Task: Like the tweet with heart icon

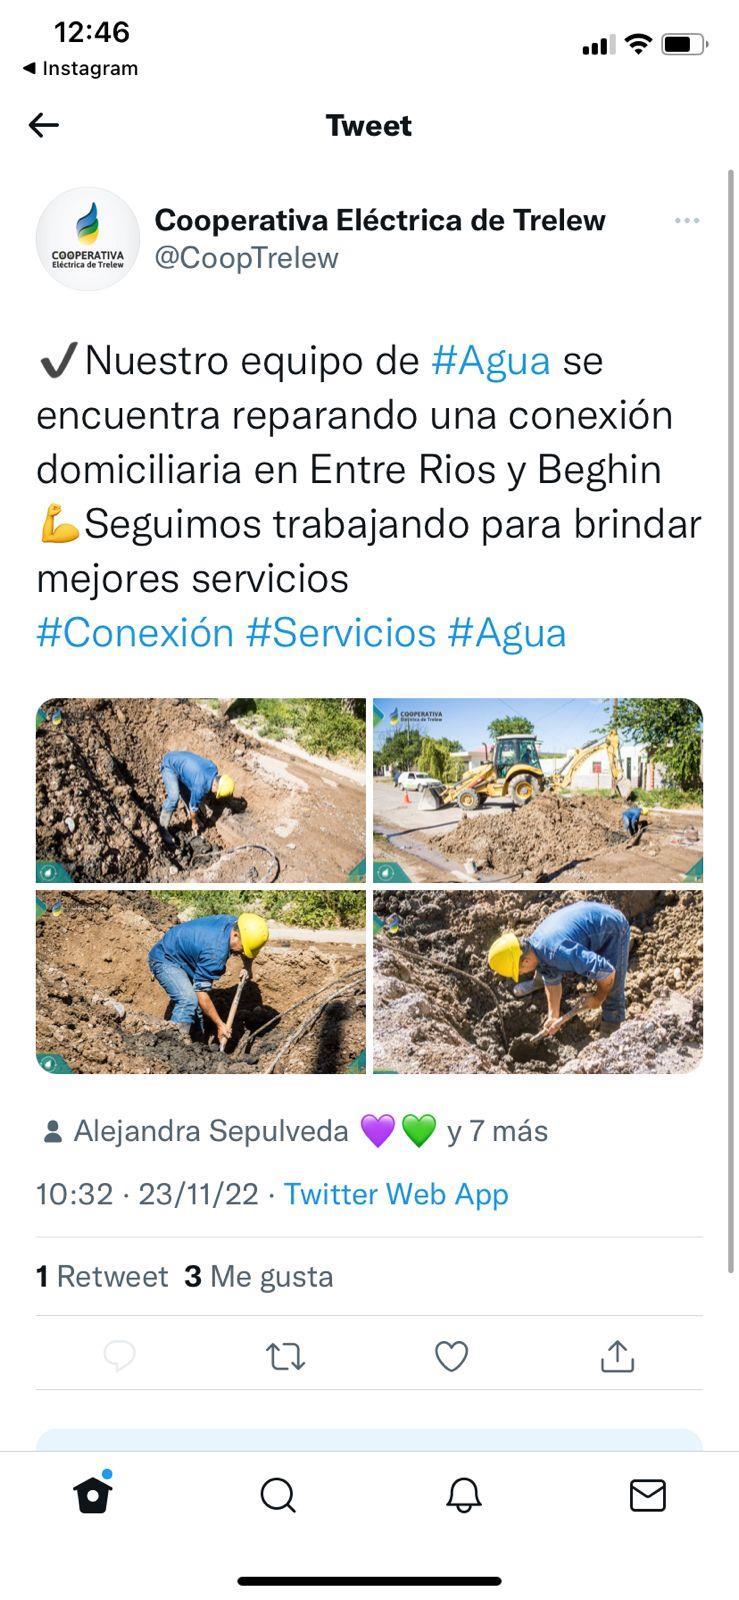Action: pyautogui.click(x=451, y=1356)
